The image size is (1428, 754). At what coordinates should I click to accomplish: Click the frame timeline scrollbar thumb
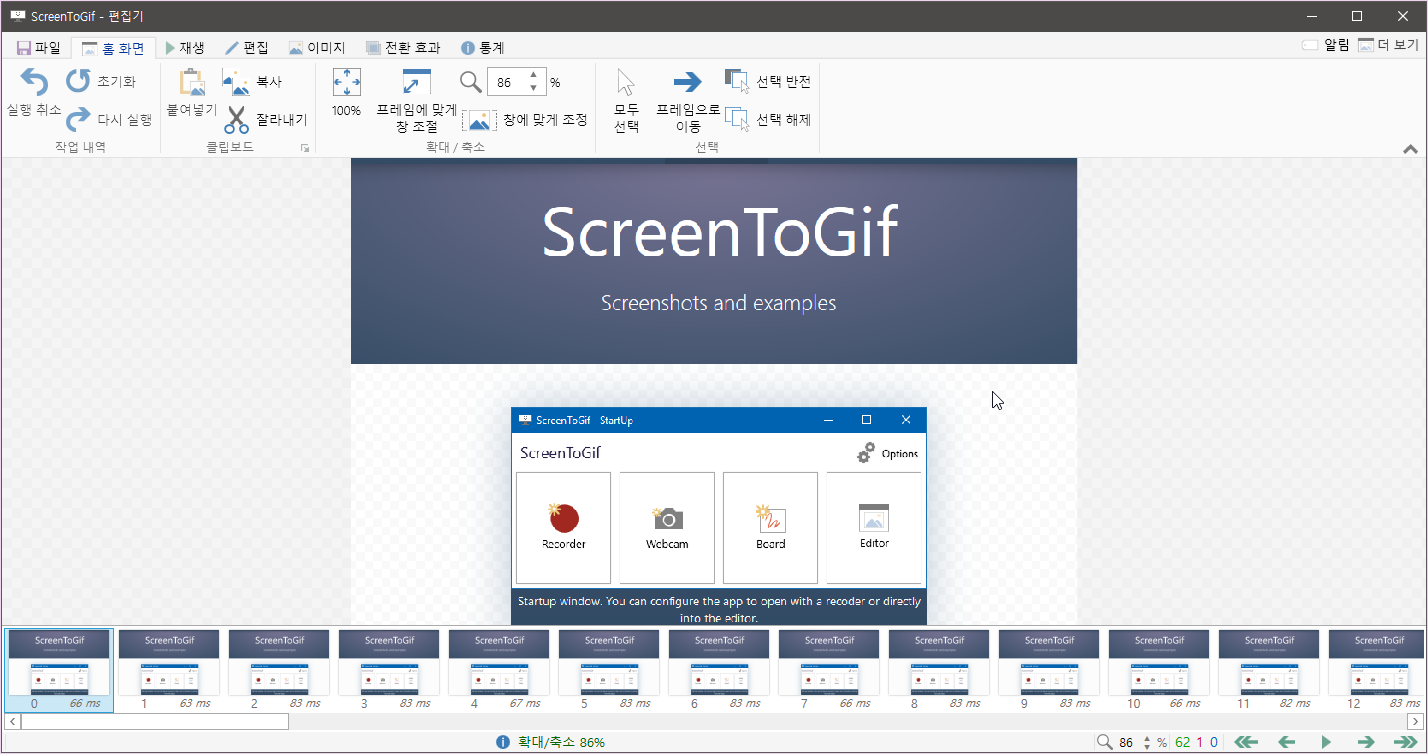(154, 721)
